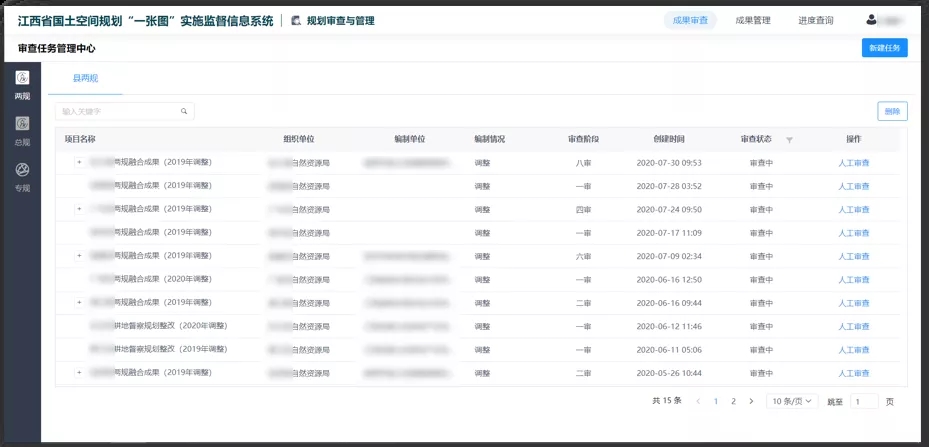Go to next page using the arrow

point(751,401)
